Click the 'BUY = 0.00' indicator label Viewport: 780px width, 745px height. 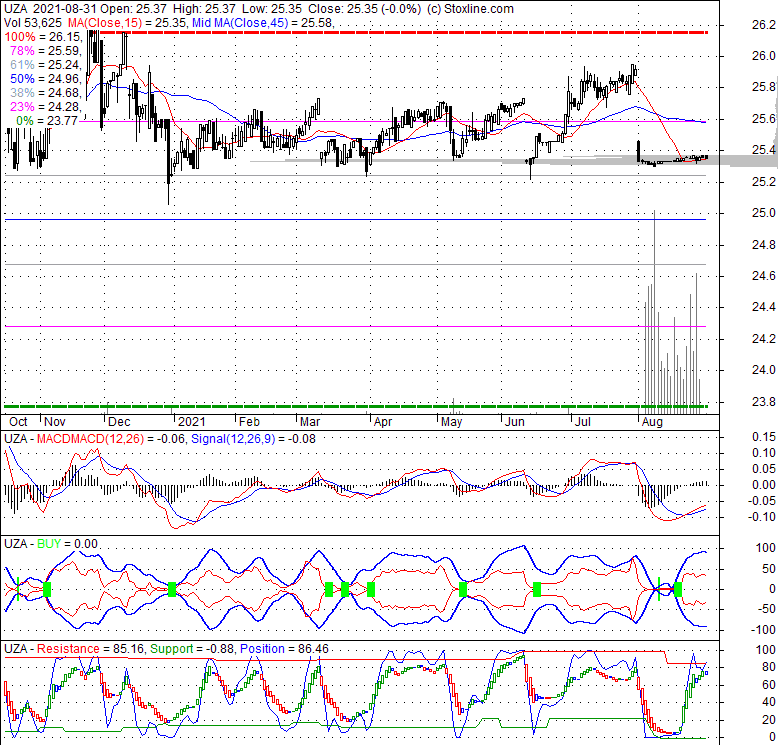pyautogui.click(x=67, y=544)
